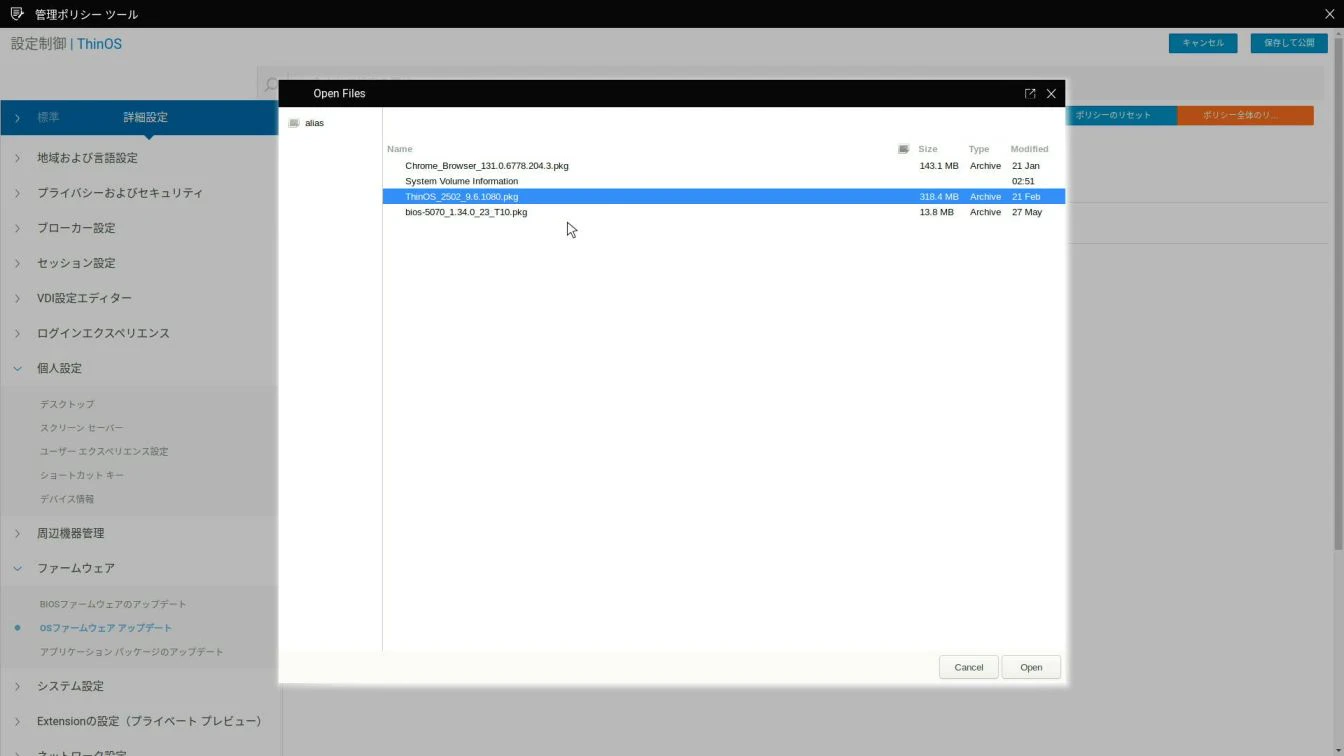Sort files by Size column
Image resolution: width=1344 pixels, height=756 pixels.
[928, 149]
